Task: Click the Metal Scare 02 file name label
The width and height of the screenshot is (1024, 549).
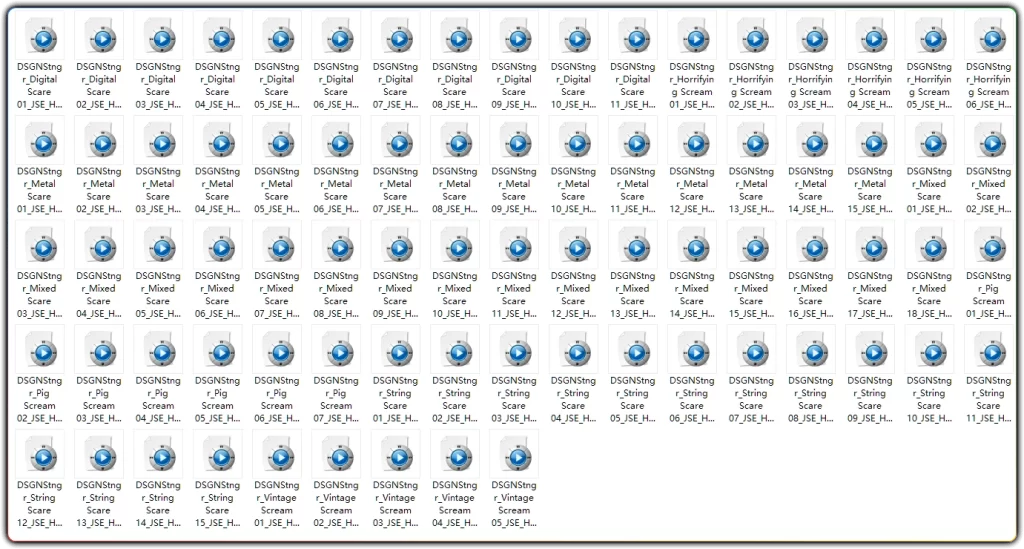Action: [99, 190]
